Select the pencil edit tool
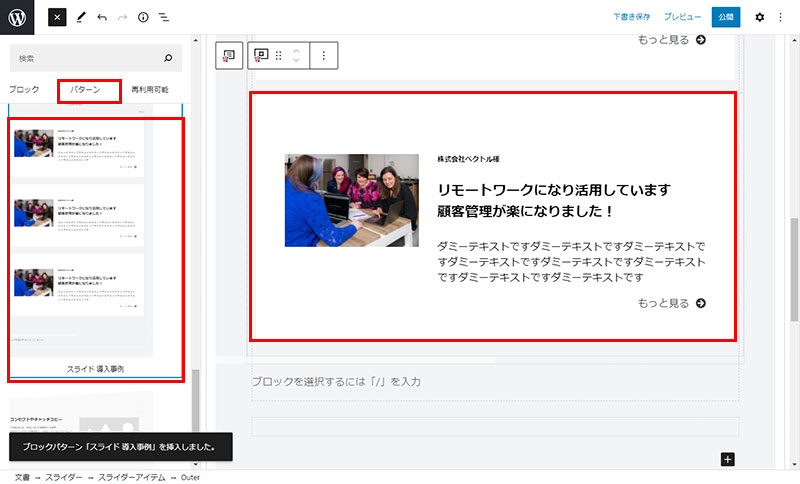This screenshot has width=800, height=484. [81, 18]
